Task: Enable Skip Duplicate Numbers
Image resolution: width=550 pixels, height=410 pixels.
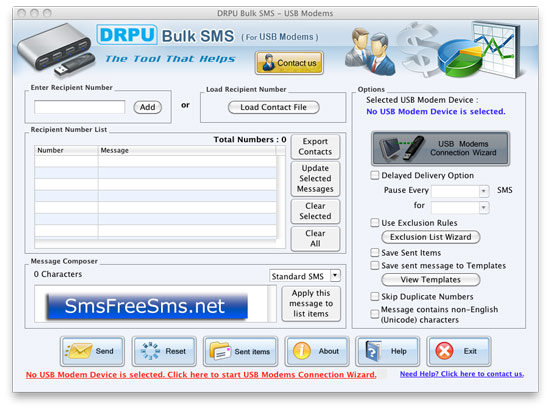Action: click(x=375, y=297)
